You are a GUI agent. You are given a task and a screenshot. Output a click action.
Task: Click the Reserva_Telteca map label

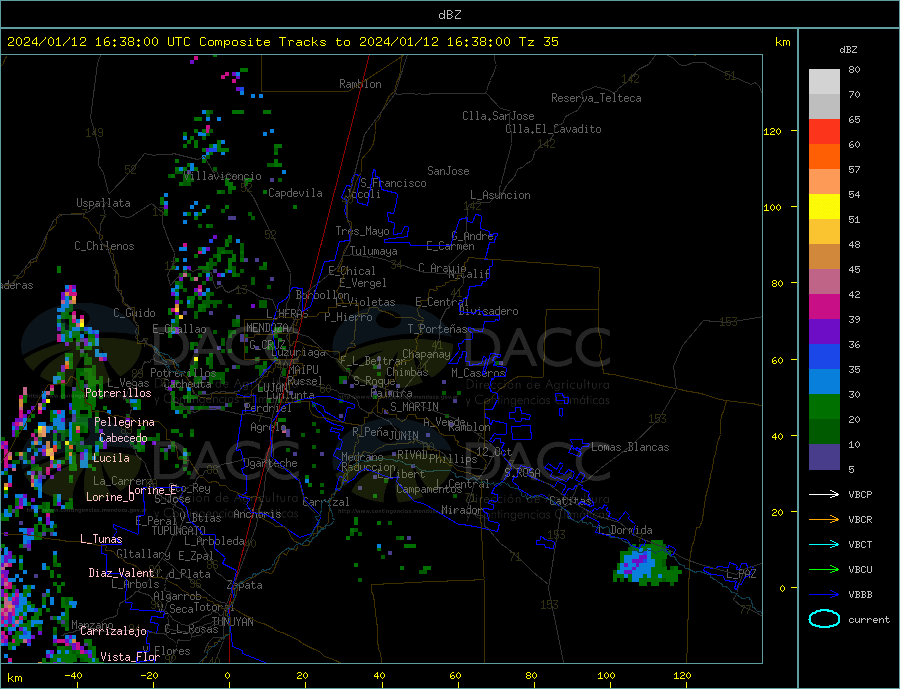point(596,98)
